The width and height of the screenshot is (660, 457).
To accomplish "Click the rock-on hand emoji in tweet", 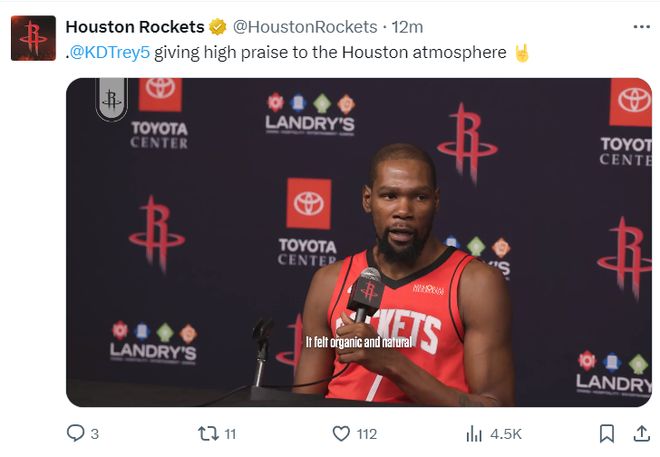I will (x=521, y=52).
